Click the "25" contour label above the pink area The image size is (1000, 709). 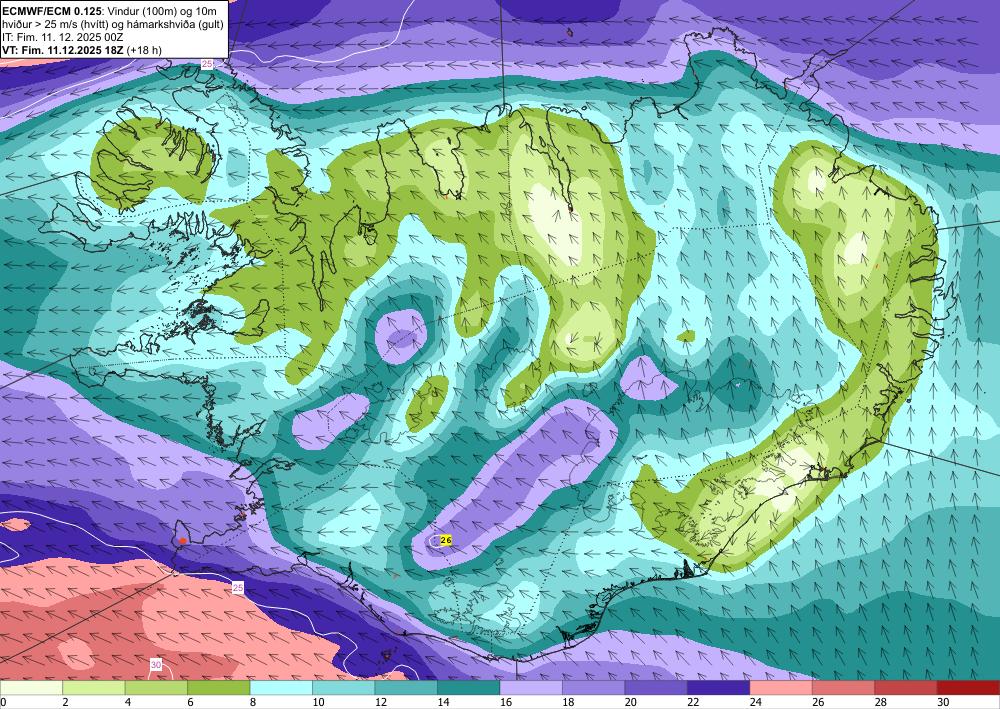coord(237,587)
